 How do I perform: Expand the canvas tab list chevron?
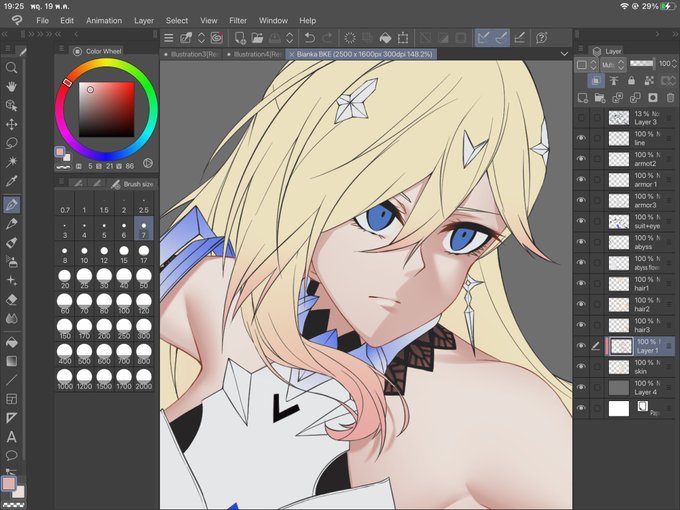[x=564, y=54]
